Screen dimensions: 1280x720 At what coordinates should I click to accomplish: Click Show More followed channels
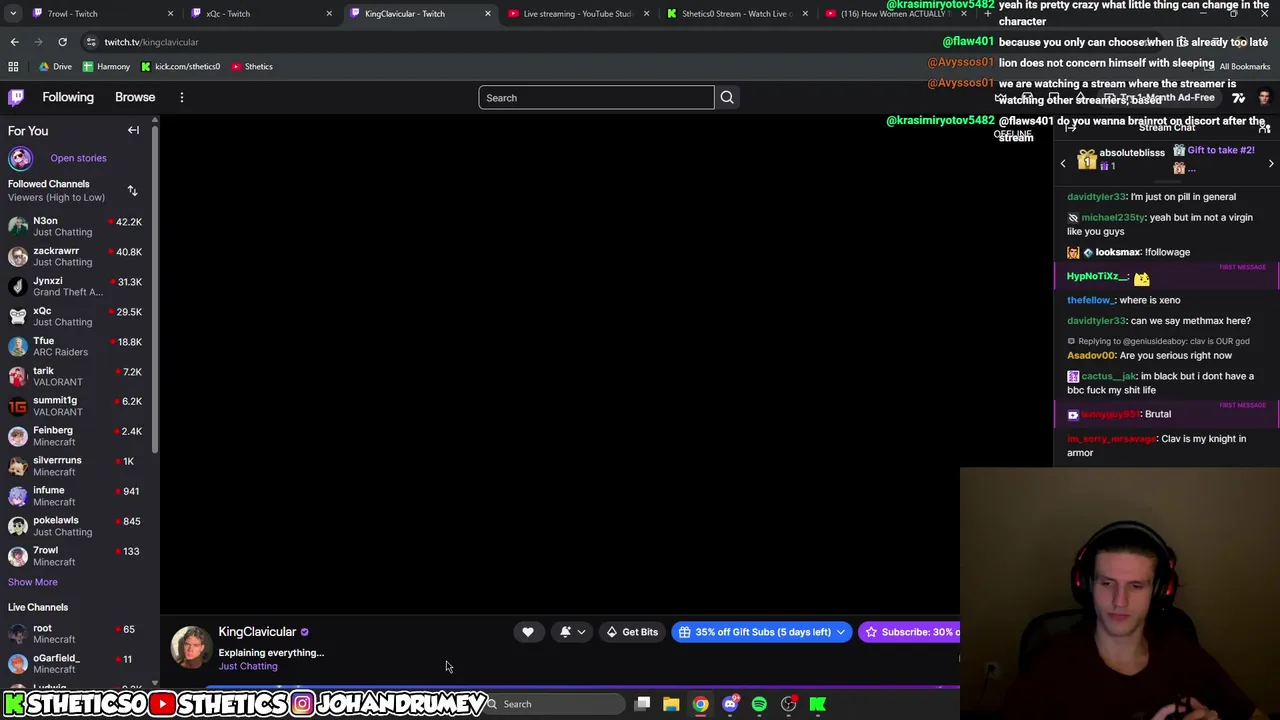33,582
